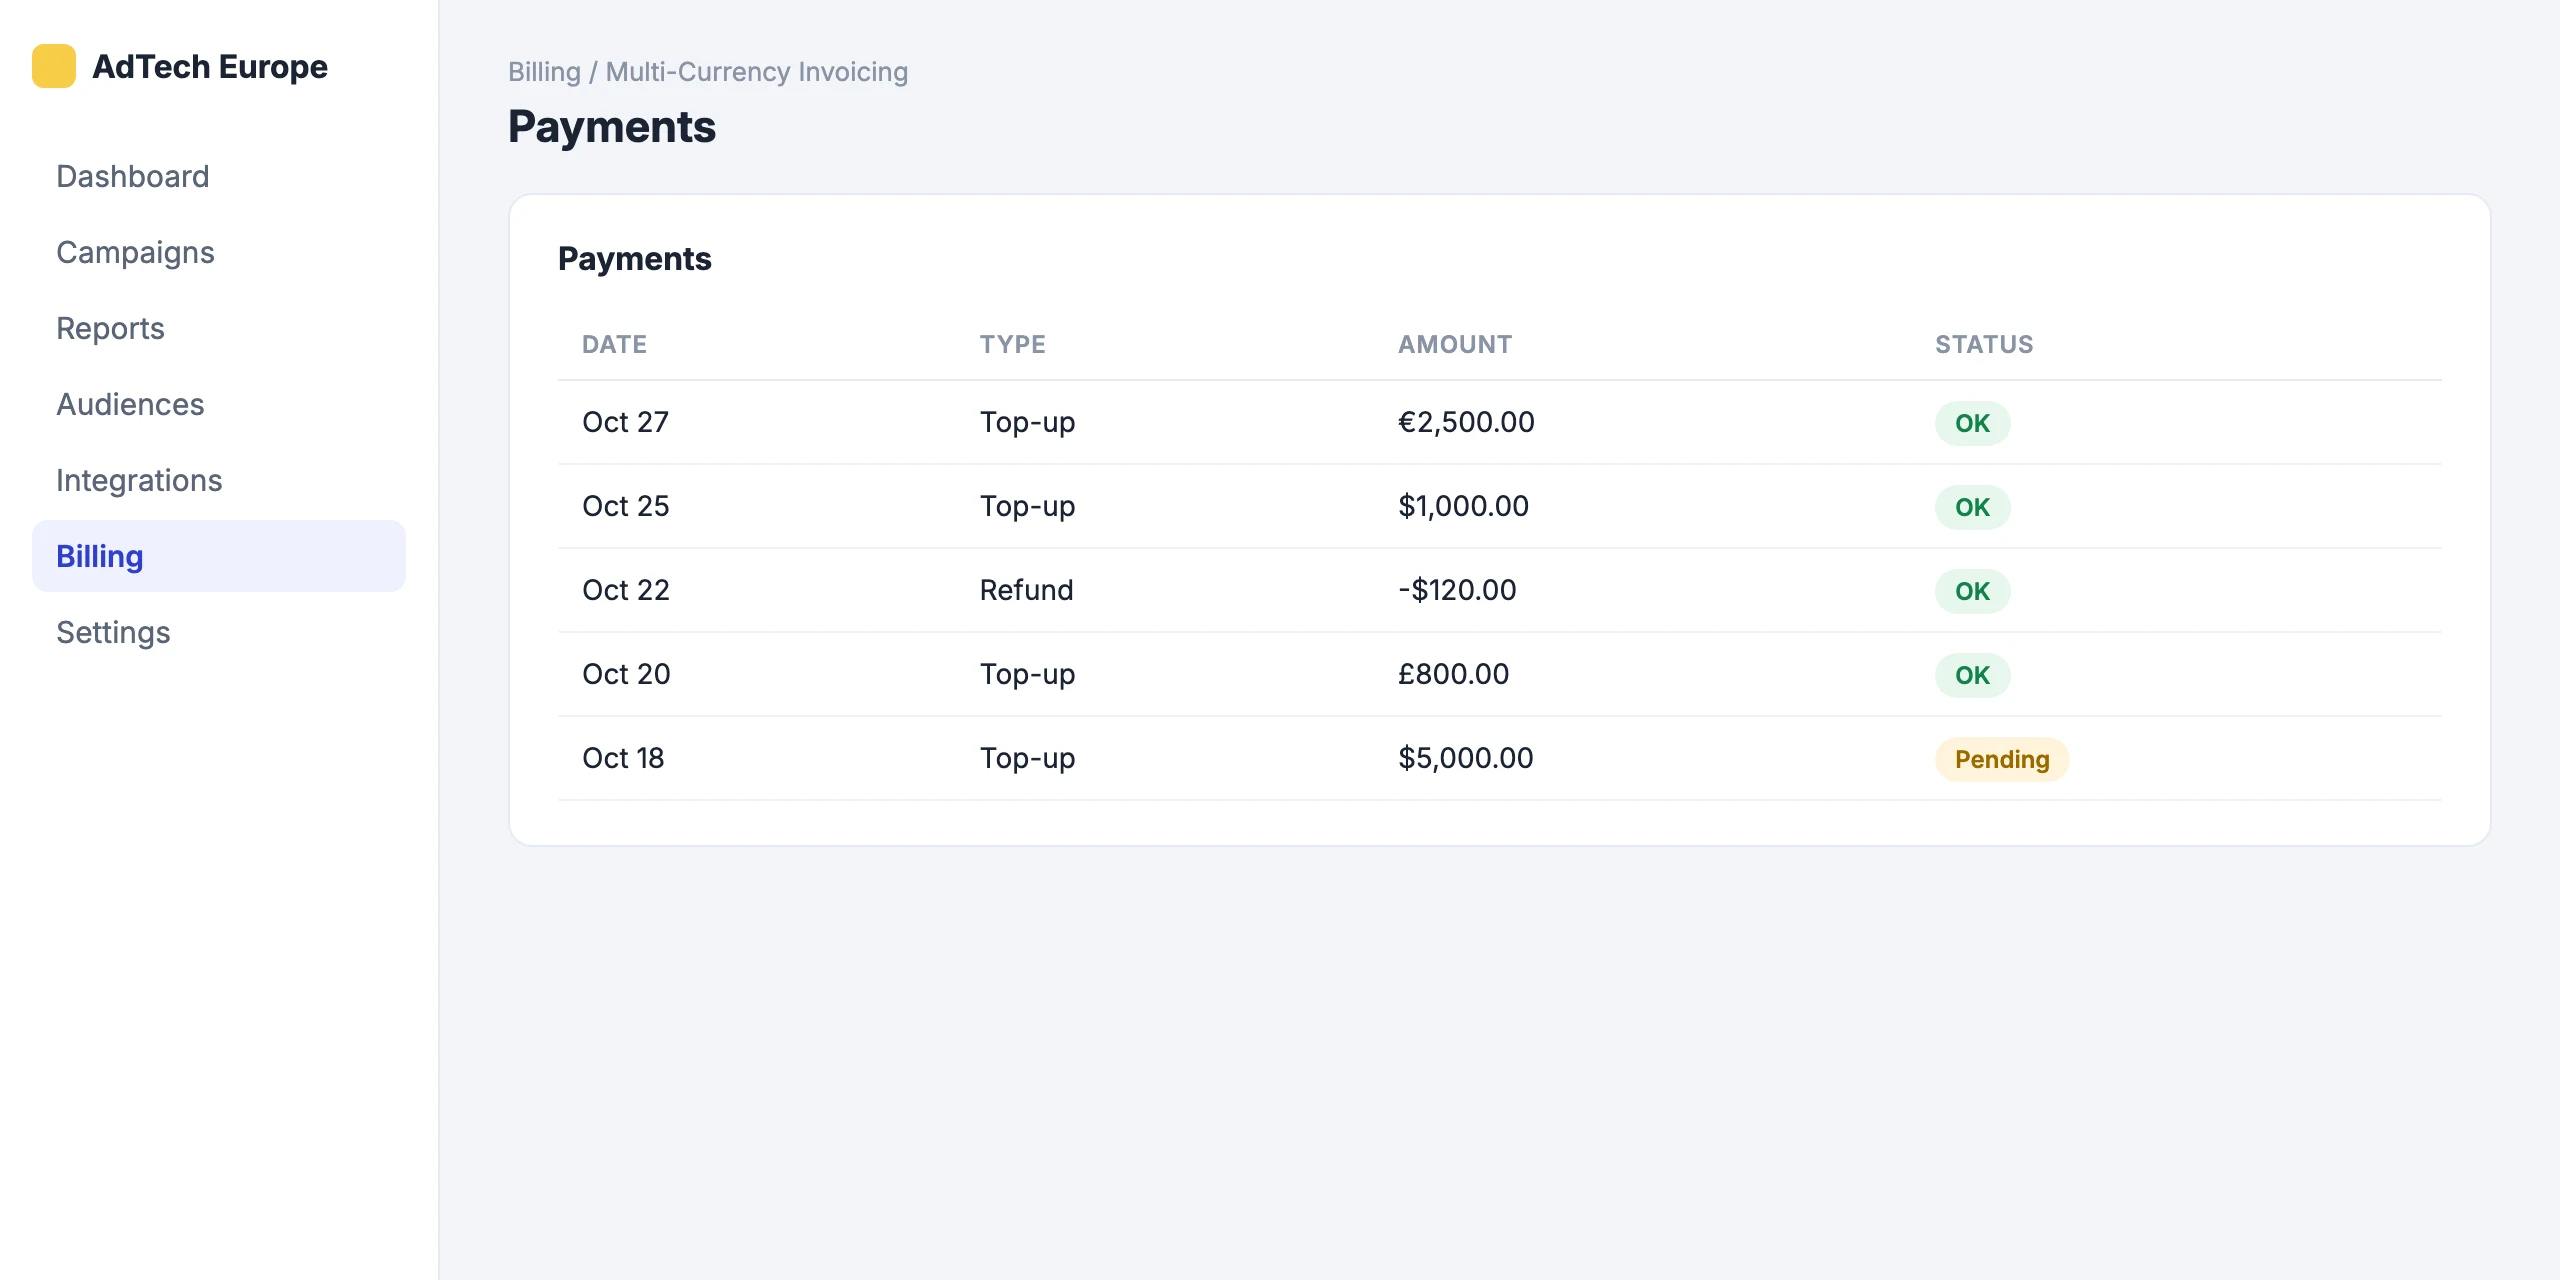Open the Integrations sidebar item
This screenshot has width=2560, height=1280.
tap(219, 480)
